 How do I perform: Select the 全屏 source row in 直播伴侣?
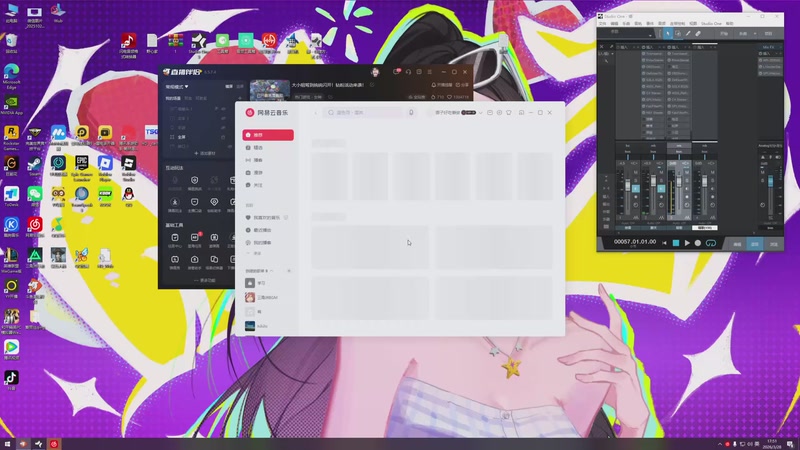[198, 137]
